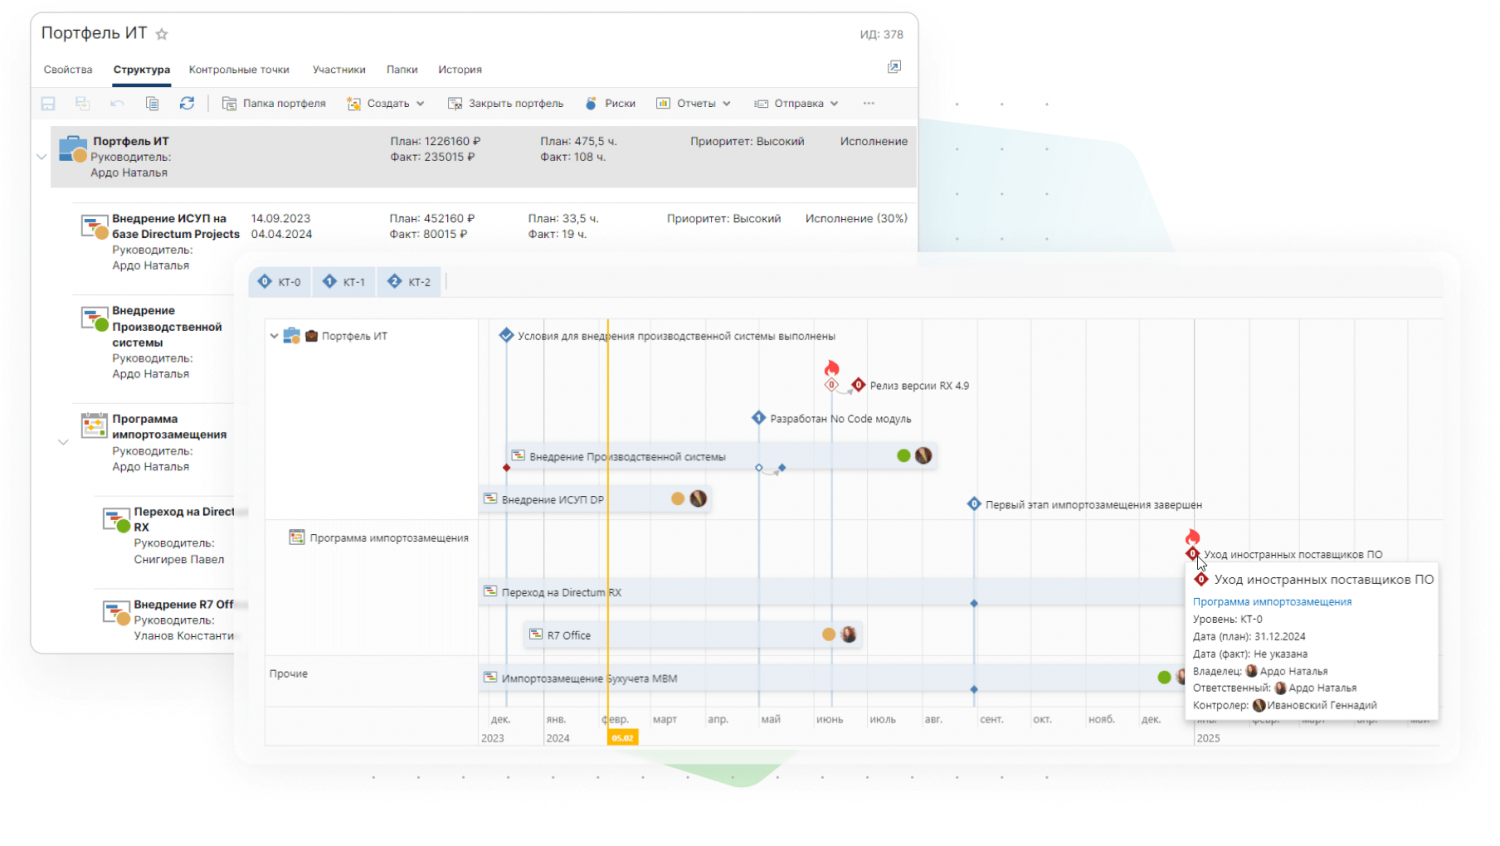Toggle the КТ-2 milestone level filter
The height and width of the screenshot is (846, 1500).
pyautogui.click(x=409, y=282)
